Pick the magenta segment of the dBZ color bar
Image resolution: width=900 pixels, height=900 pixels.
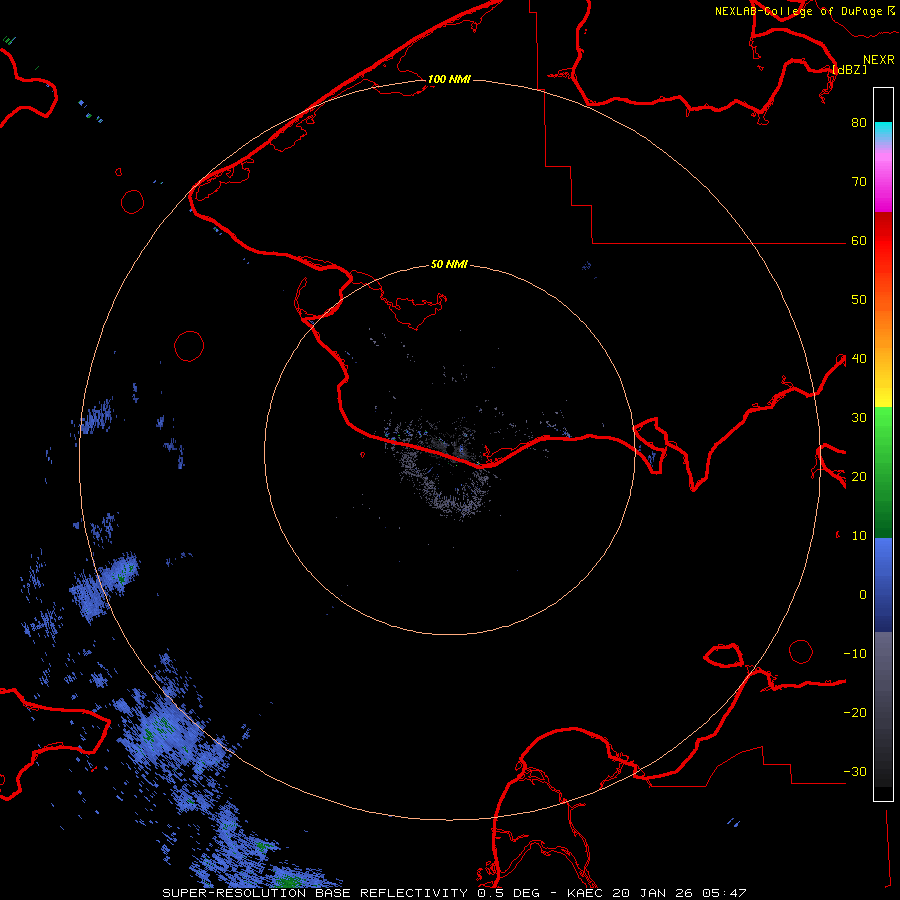(883, 183)
